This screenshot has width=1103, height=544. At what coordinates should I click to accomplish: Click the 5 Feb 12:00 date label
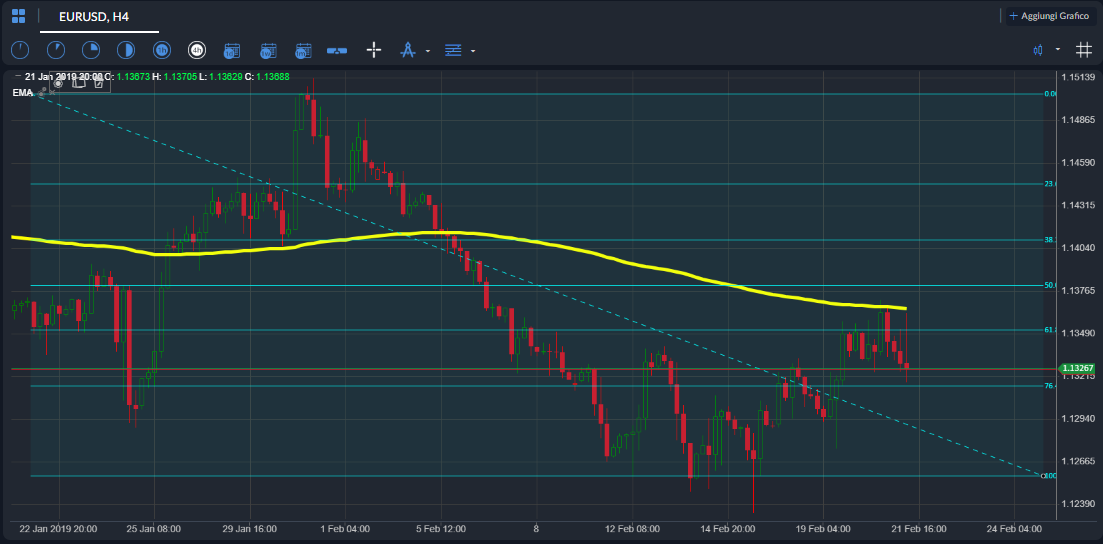441,529
